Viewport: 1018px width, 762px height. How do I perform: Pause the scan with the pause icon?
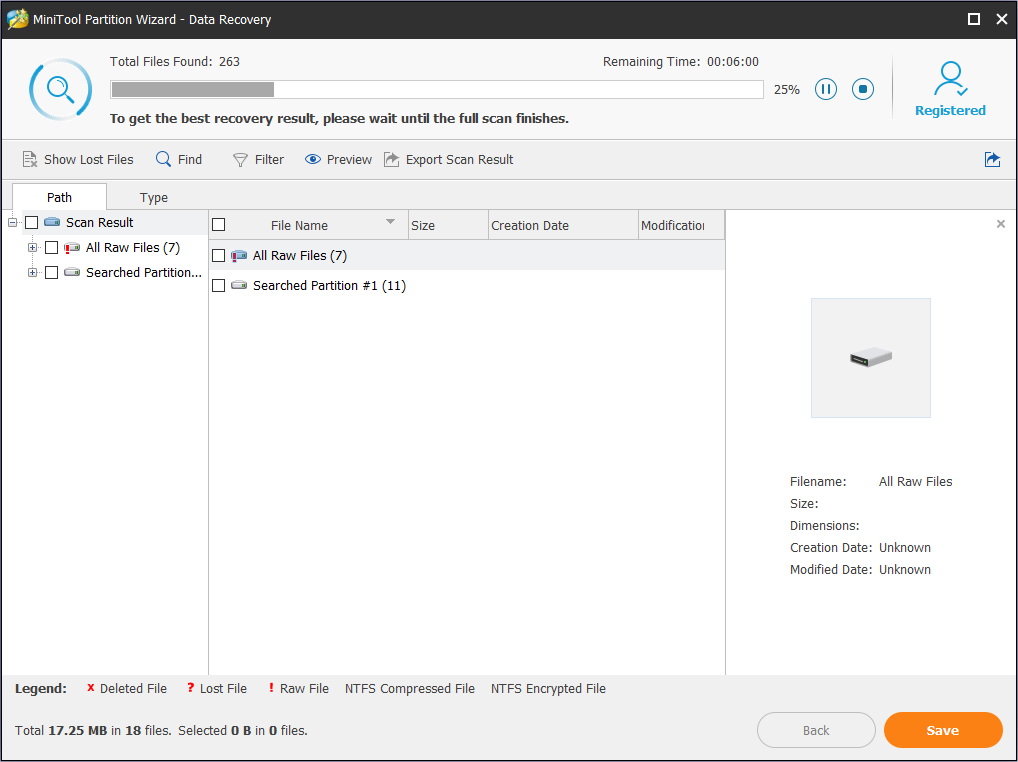[x=825, y=89]
